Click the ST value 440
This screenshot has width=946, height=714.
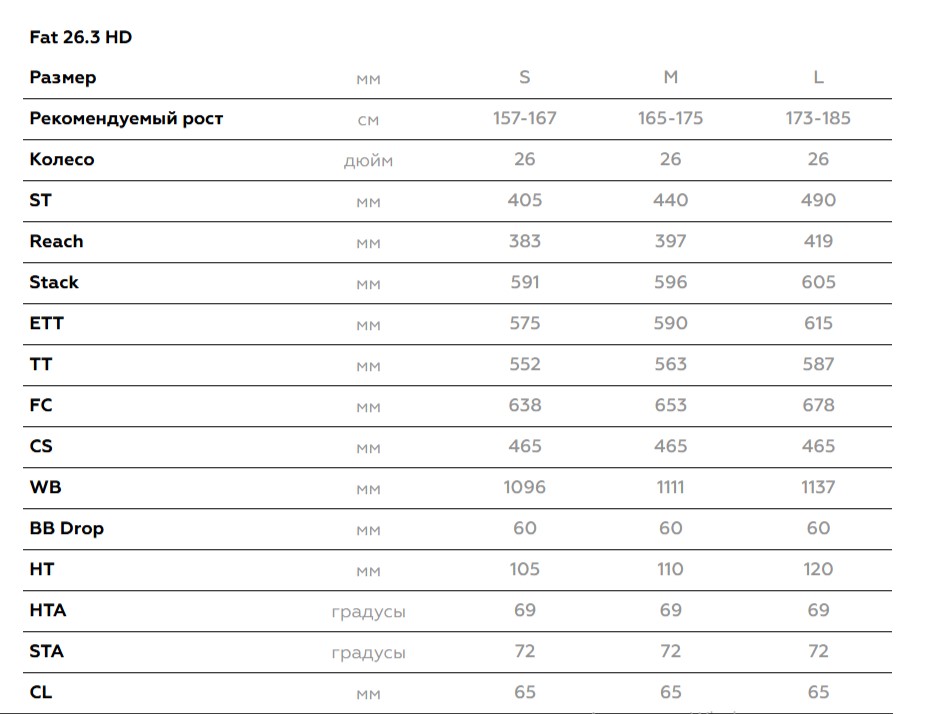coord(671,201)
